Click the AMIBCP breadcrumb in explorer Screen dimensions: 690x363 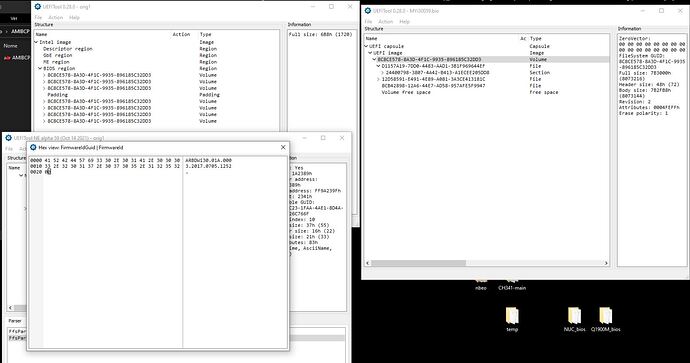(20, 32)
